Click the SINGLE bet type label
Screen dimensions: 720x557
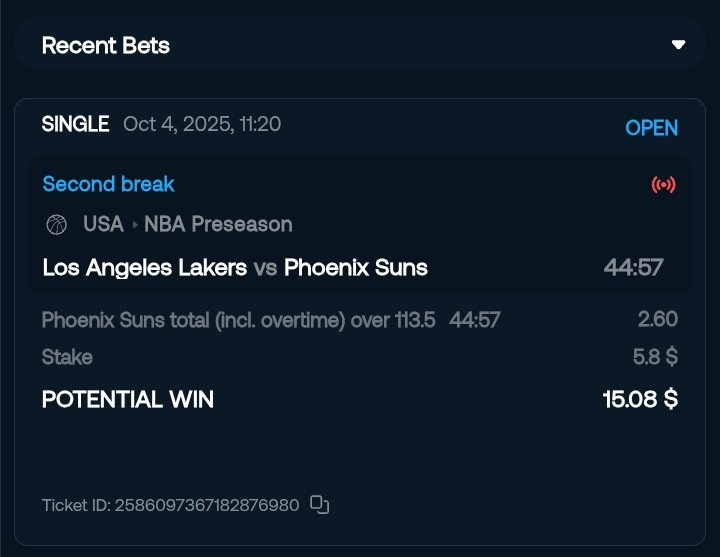[75, 124]
